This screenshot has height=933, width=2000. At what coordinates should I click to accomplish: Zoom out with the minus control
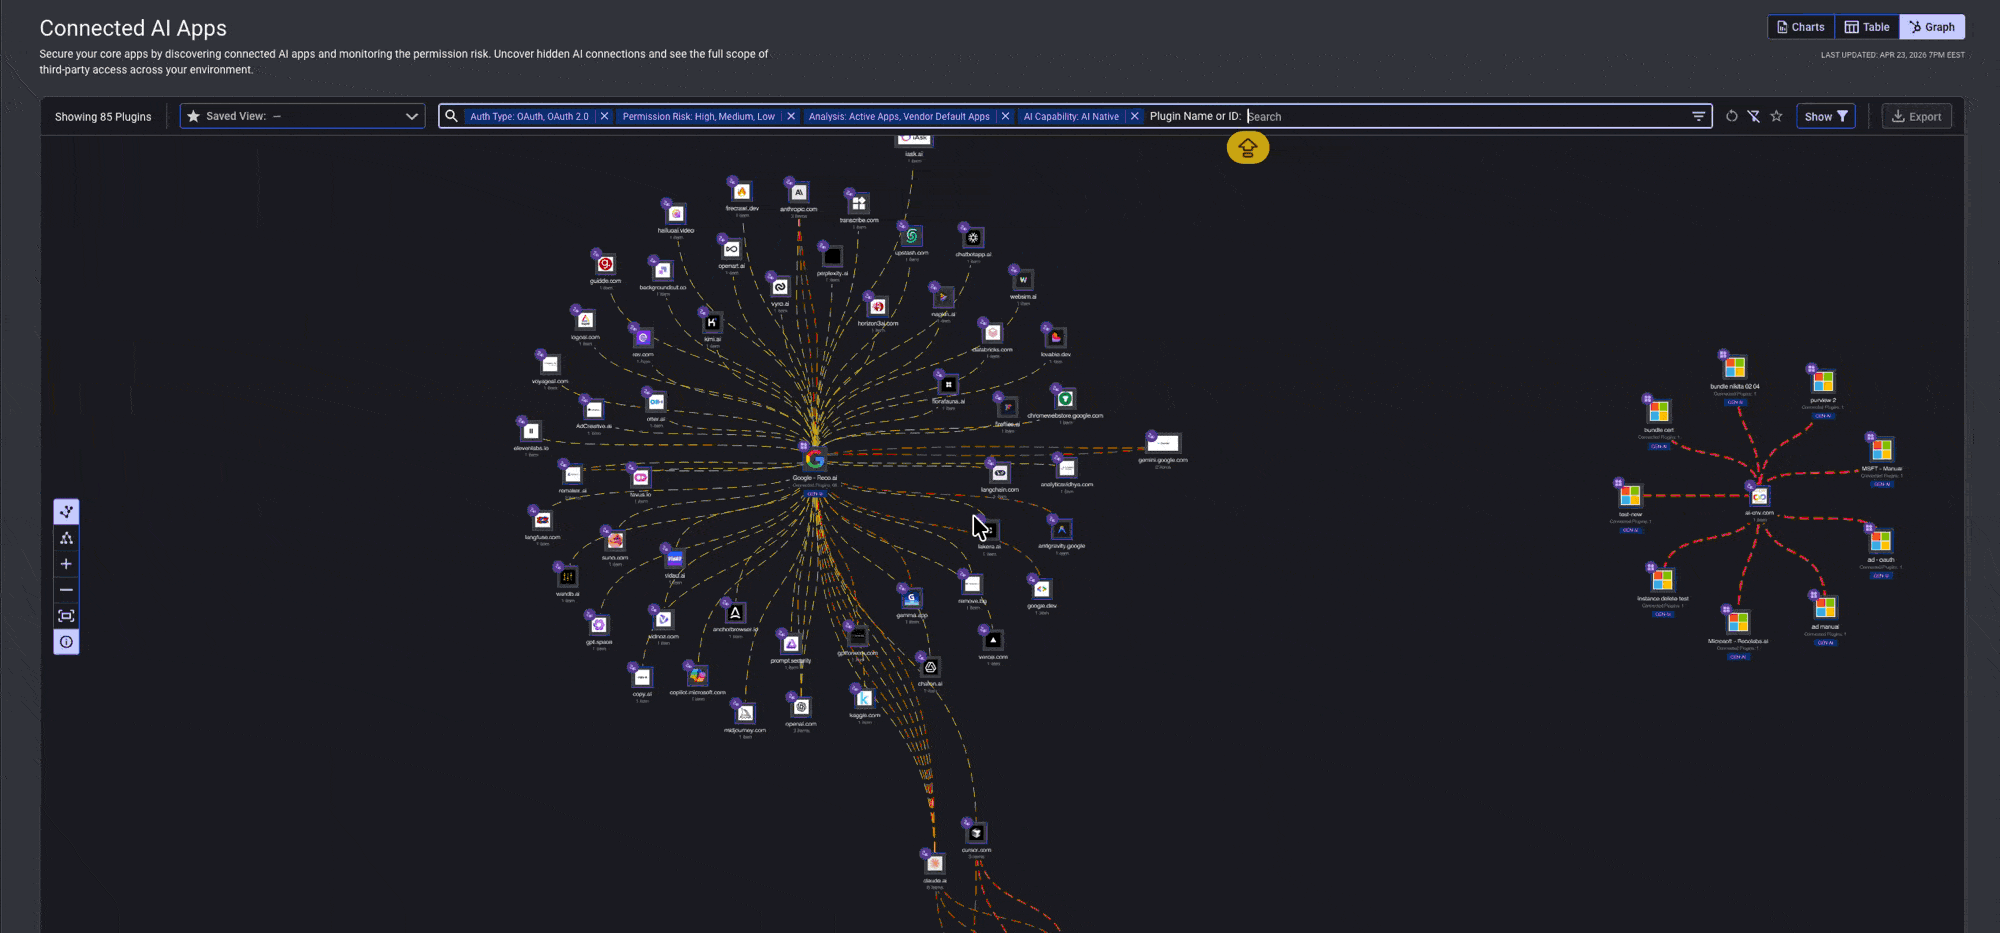(x=66, y=590)
